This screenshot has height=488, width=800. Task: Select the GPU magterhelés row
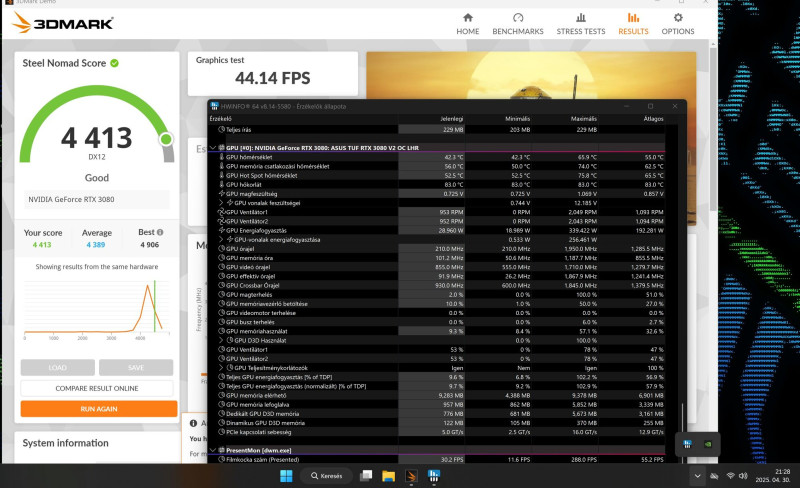[x=437, y=295]
